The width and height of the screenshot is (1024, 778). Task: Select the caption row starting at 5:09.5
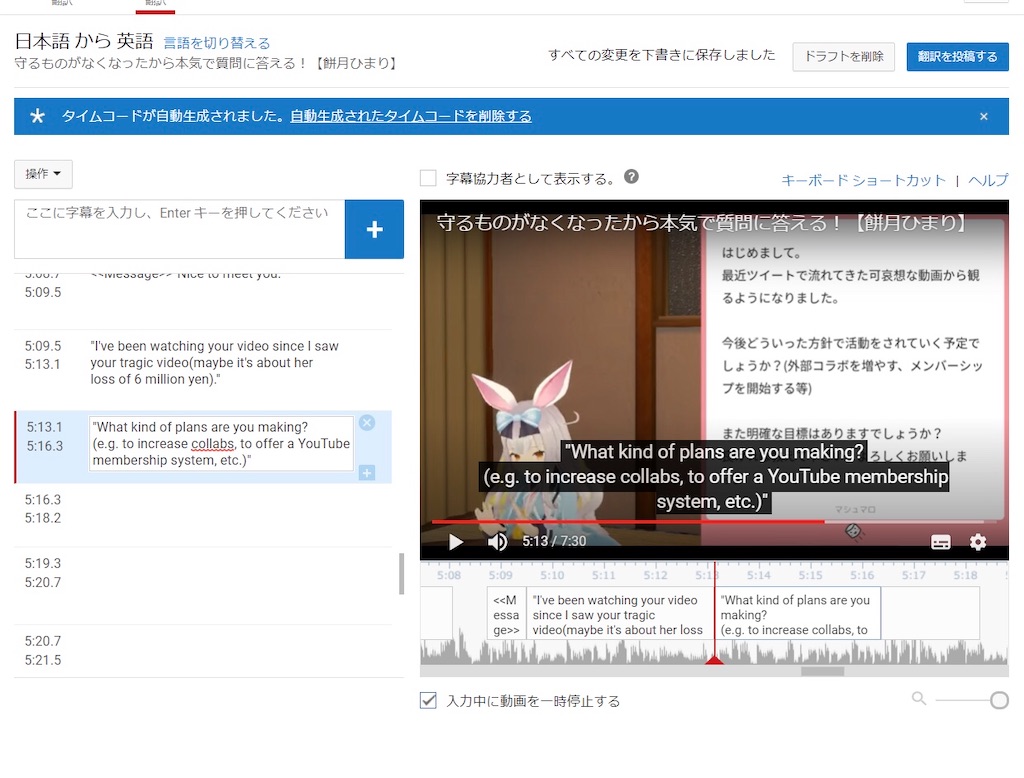203,370
